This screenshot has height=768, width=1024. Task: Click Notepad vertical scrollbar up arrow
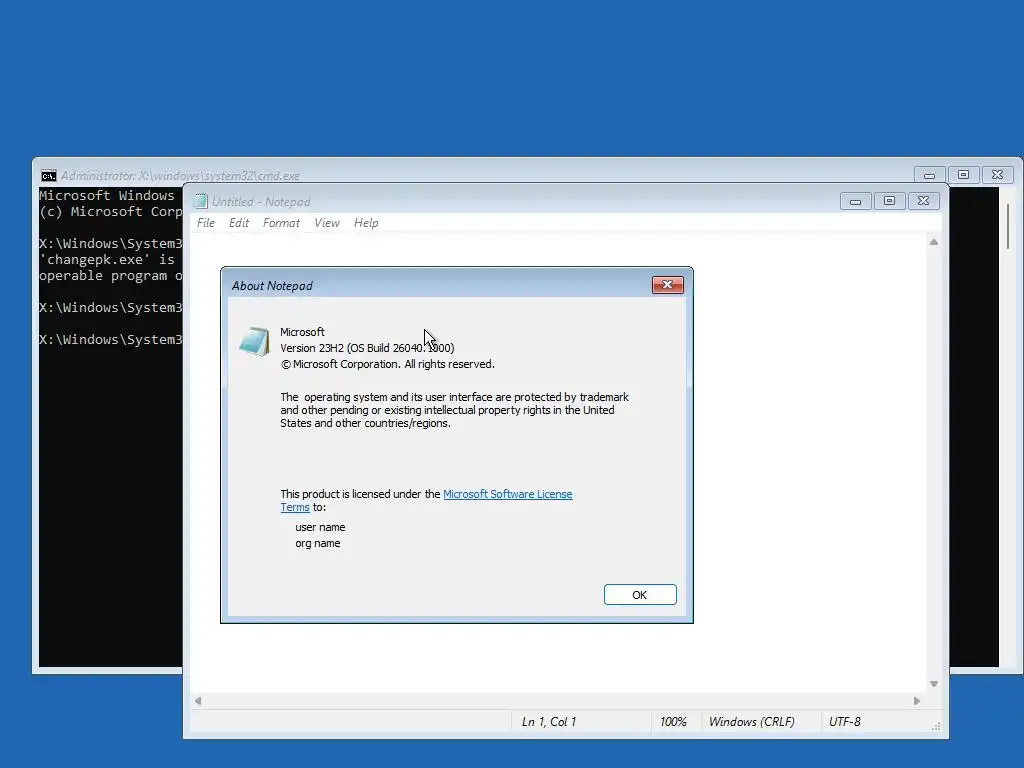click(x=934, y=242)
